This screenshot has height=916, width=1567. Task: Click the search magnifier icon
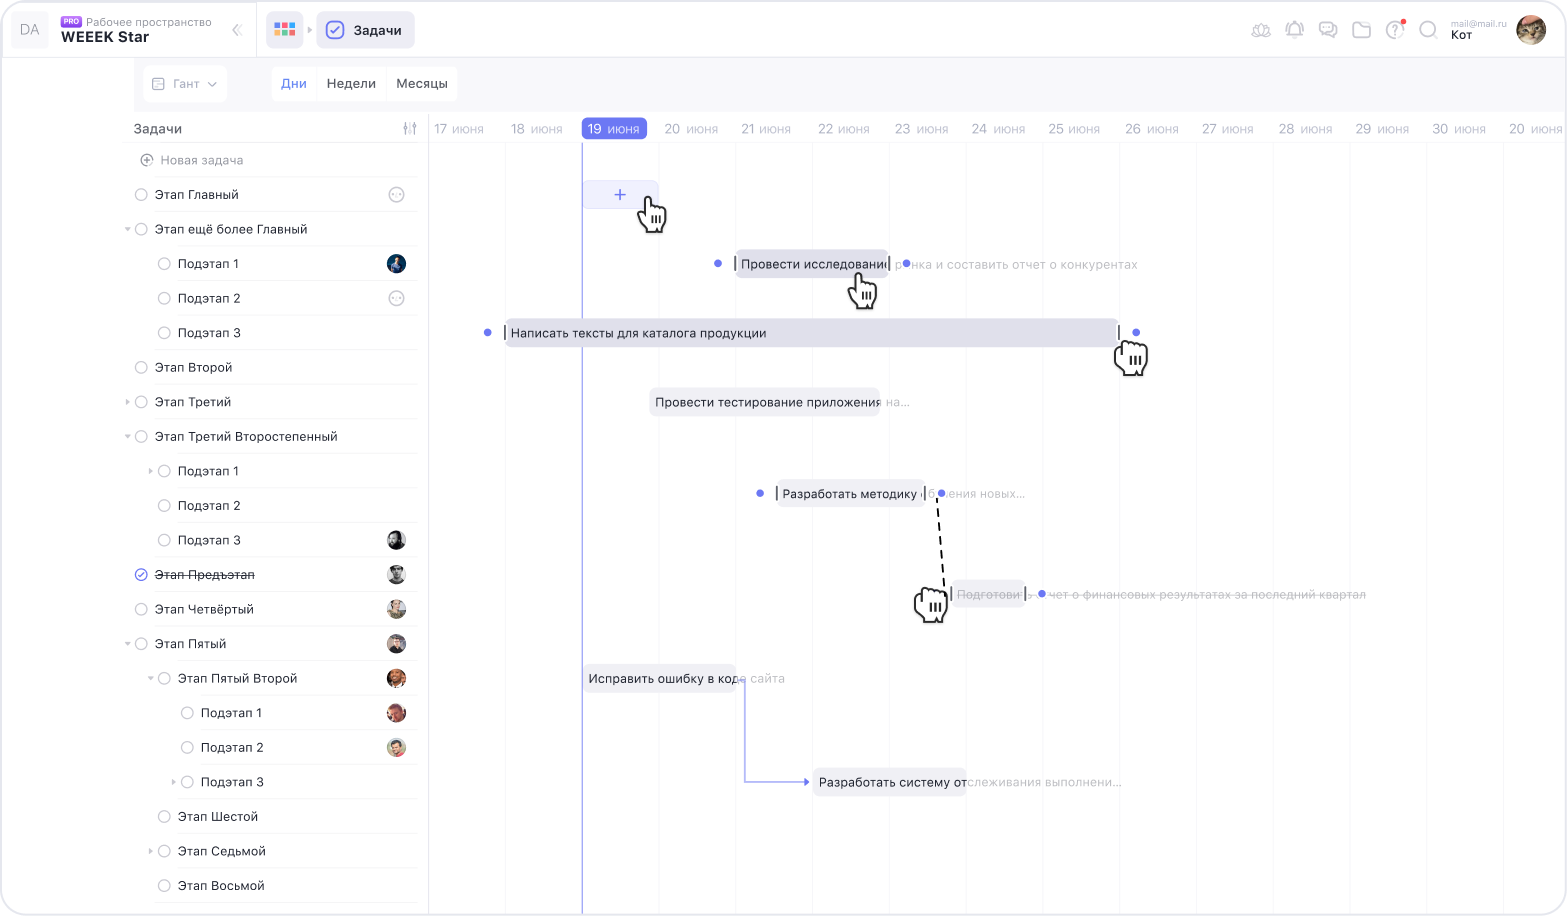point(1428,30)
